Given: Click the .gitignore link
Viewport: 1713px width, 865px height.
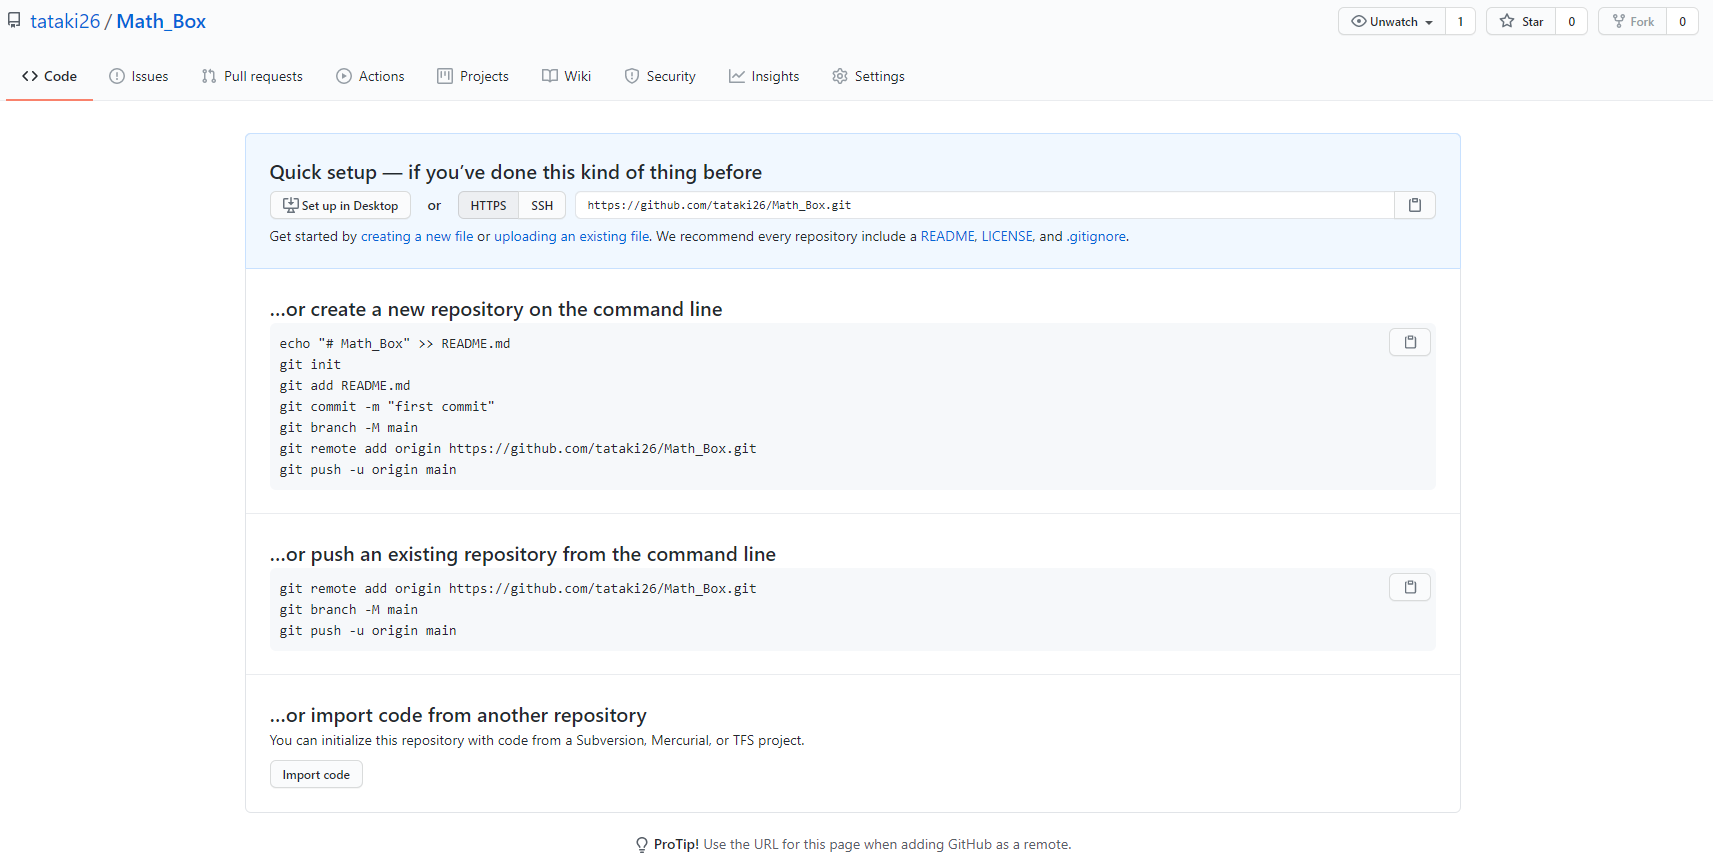Looking at the screenshot, I should click(1097, 237).
